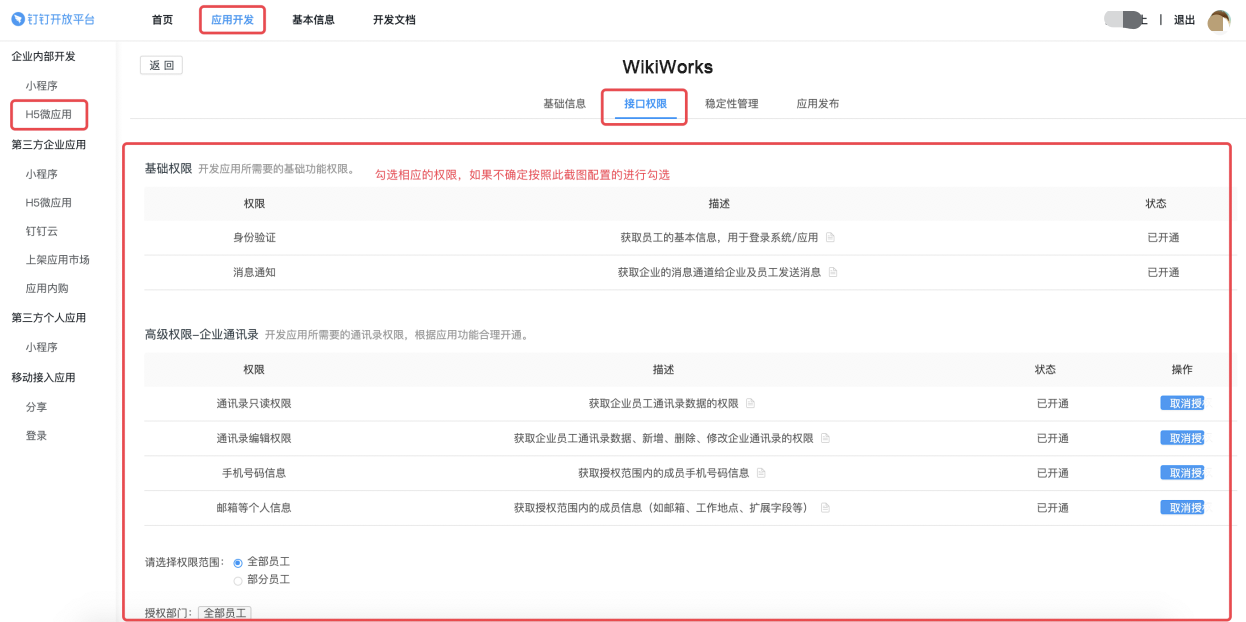This screenshot has width=1246, height=622.
Task: Revoke 邮箱等个人信息 authorization
Action: coord(1182,508)
